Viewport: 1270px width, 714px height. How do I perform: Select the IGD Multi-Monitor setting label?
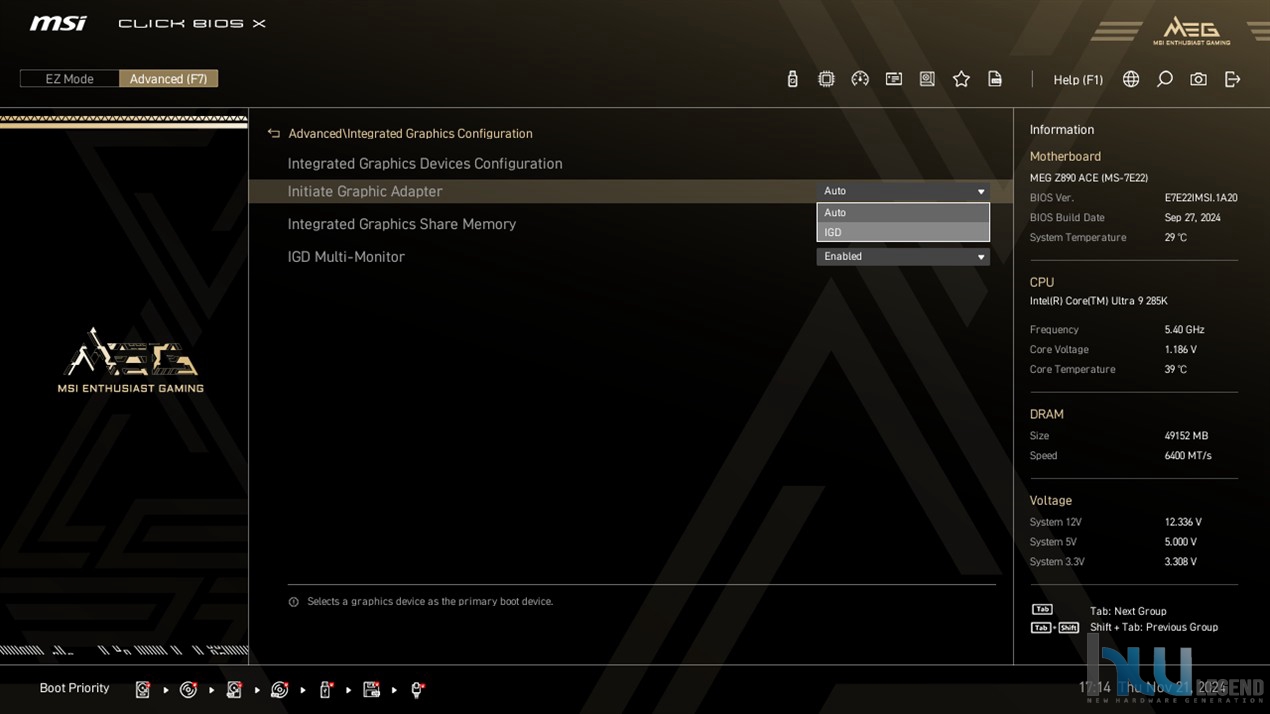(x=346, y=257)
